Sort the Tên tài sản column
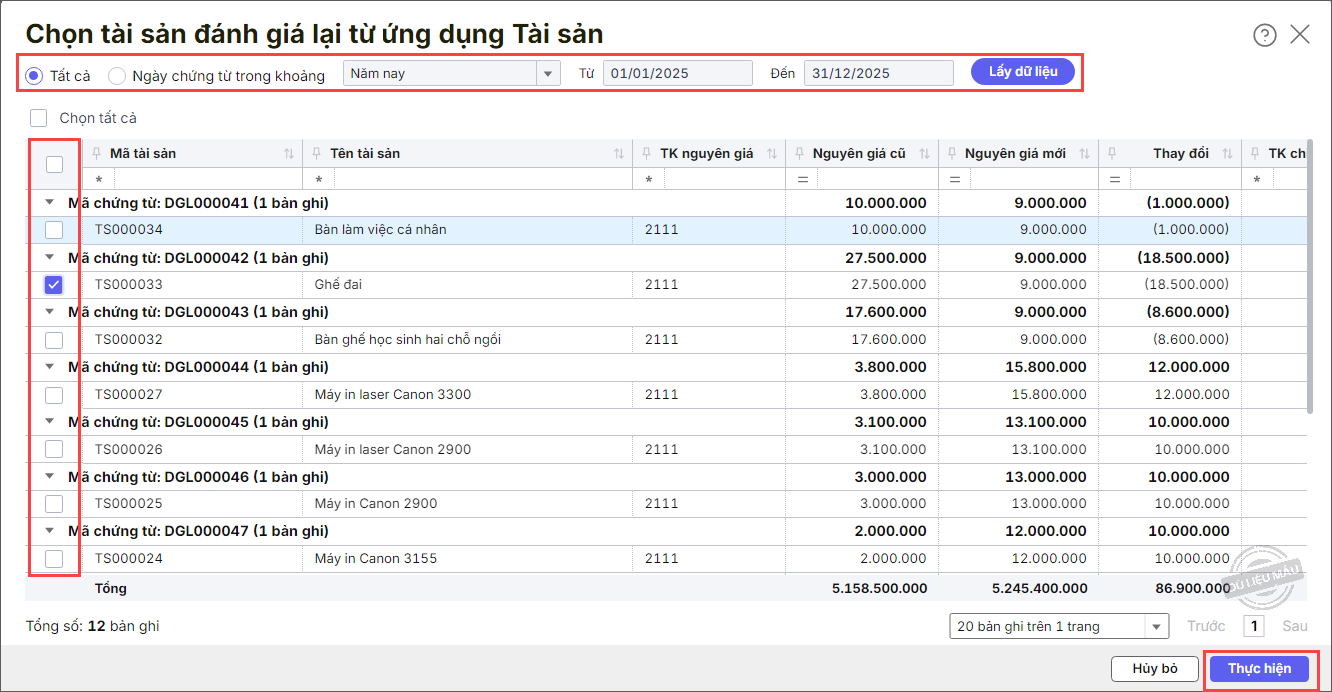 [619, 154]
